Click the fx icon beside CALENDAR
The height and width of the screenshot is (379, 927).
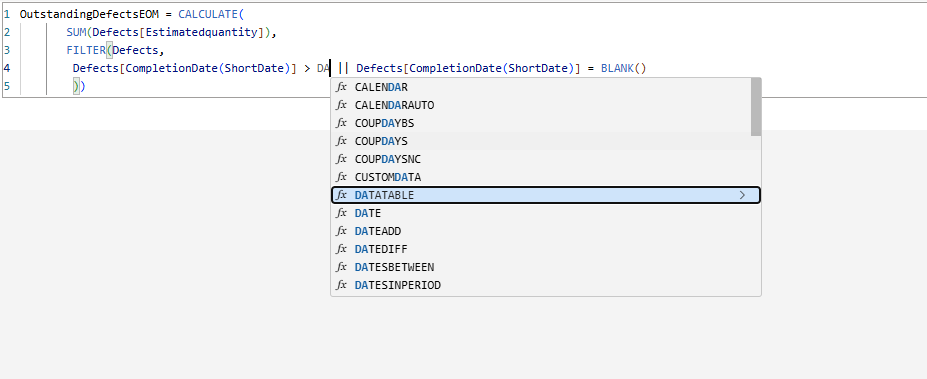point(341,87)
